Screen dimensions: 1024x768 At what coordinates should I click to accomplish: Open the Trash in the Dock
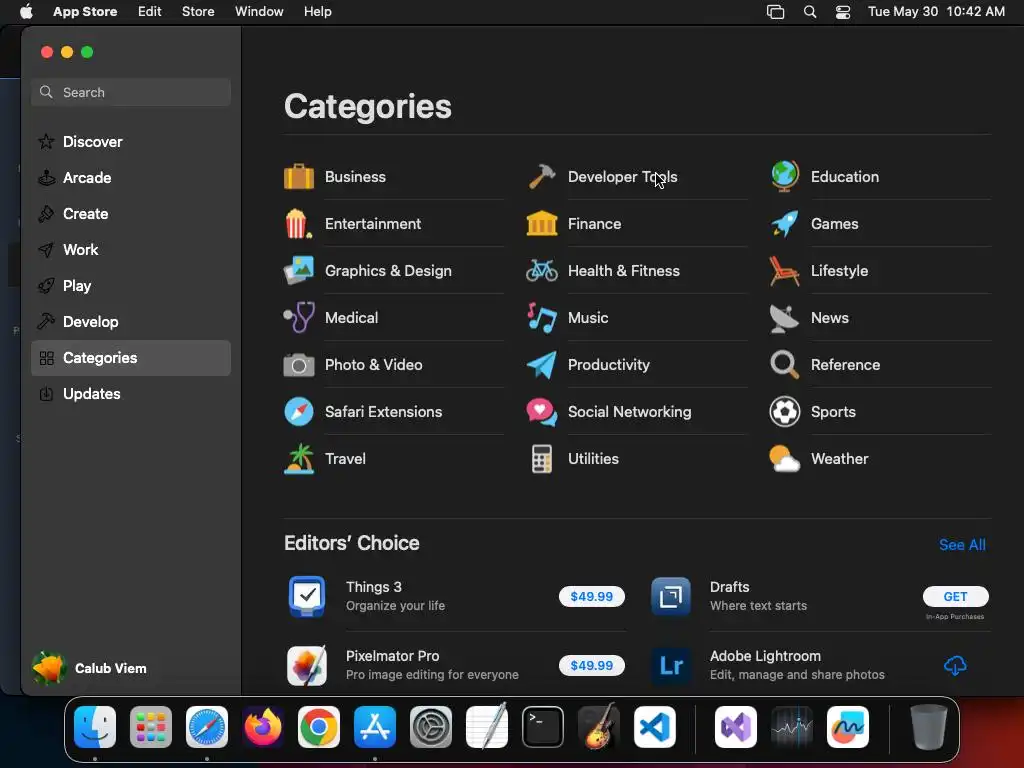click(929, 727)
